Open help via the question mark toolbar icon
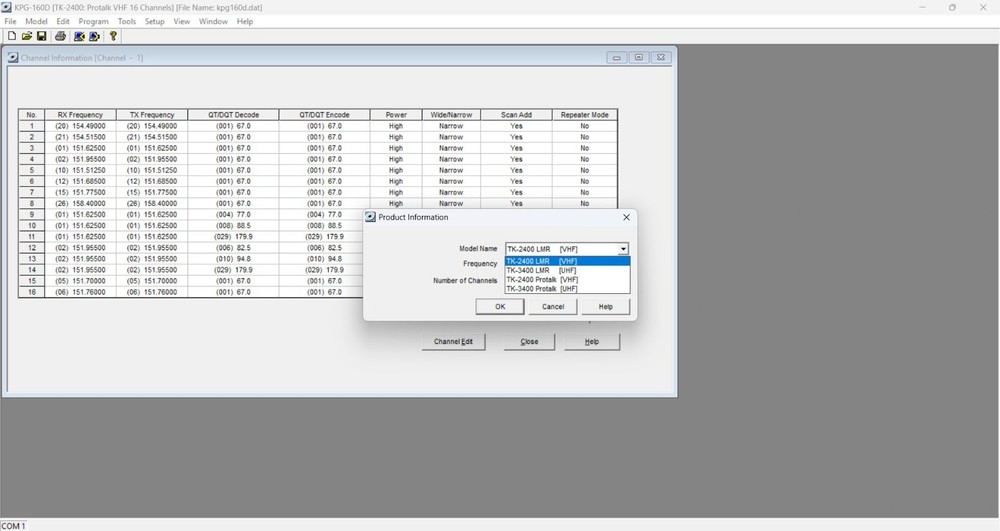 pyautogui.click(x=113, y=36)
